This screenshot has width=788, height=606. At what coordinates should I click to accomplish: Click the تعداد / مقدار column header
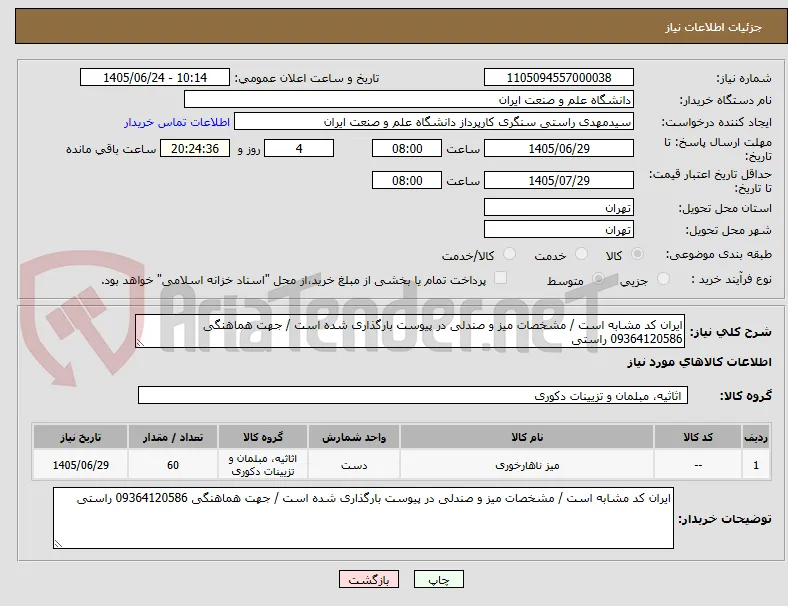[x=173, y=437]
